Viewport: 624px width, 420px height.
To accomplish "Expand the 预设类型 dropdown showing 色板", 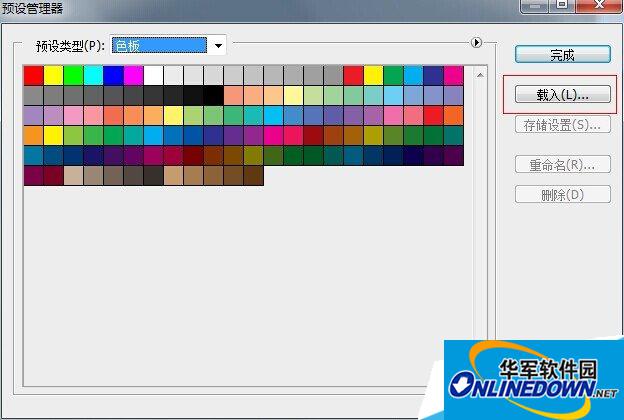I will tap(218, 45).
